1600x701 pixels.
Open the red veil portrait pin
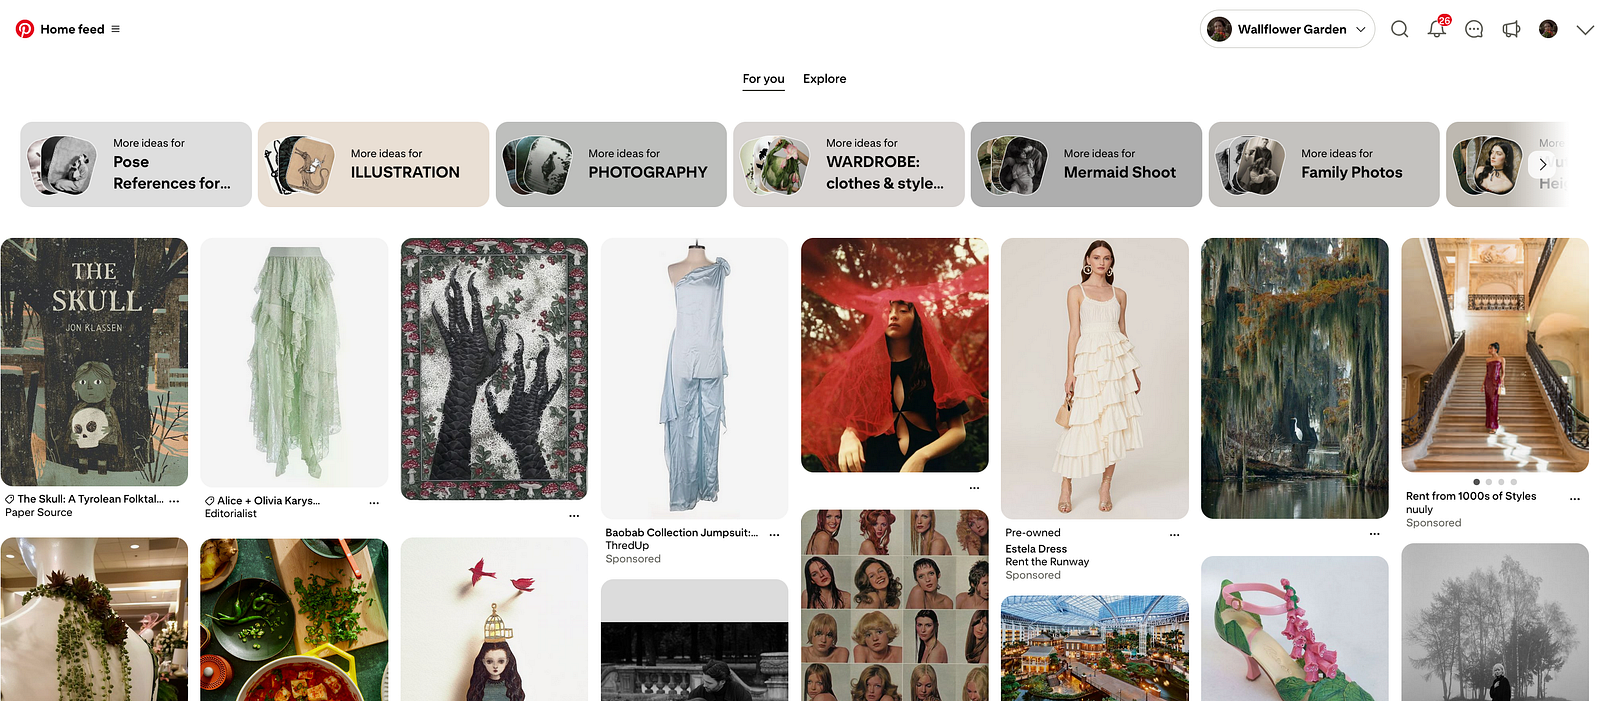tap(894, 355)
